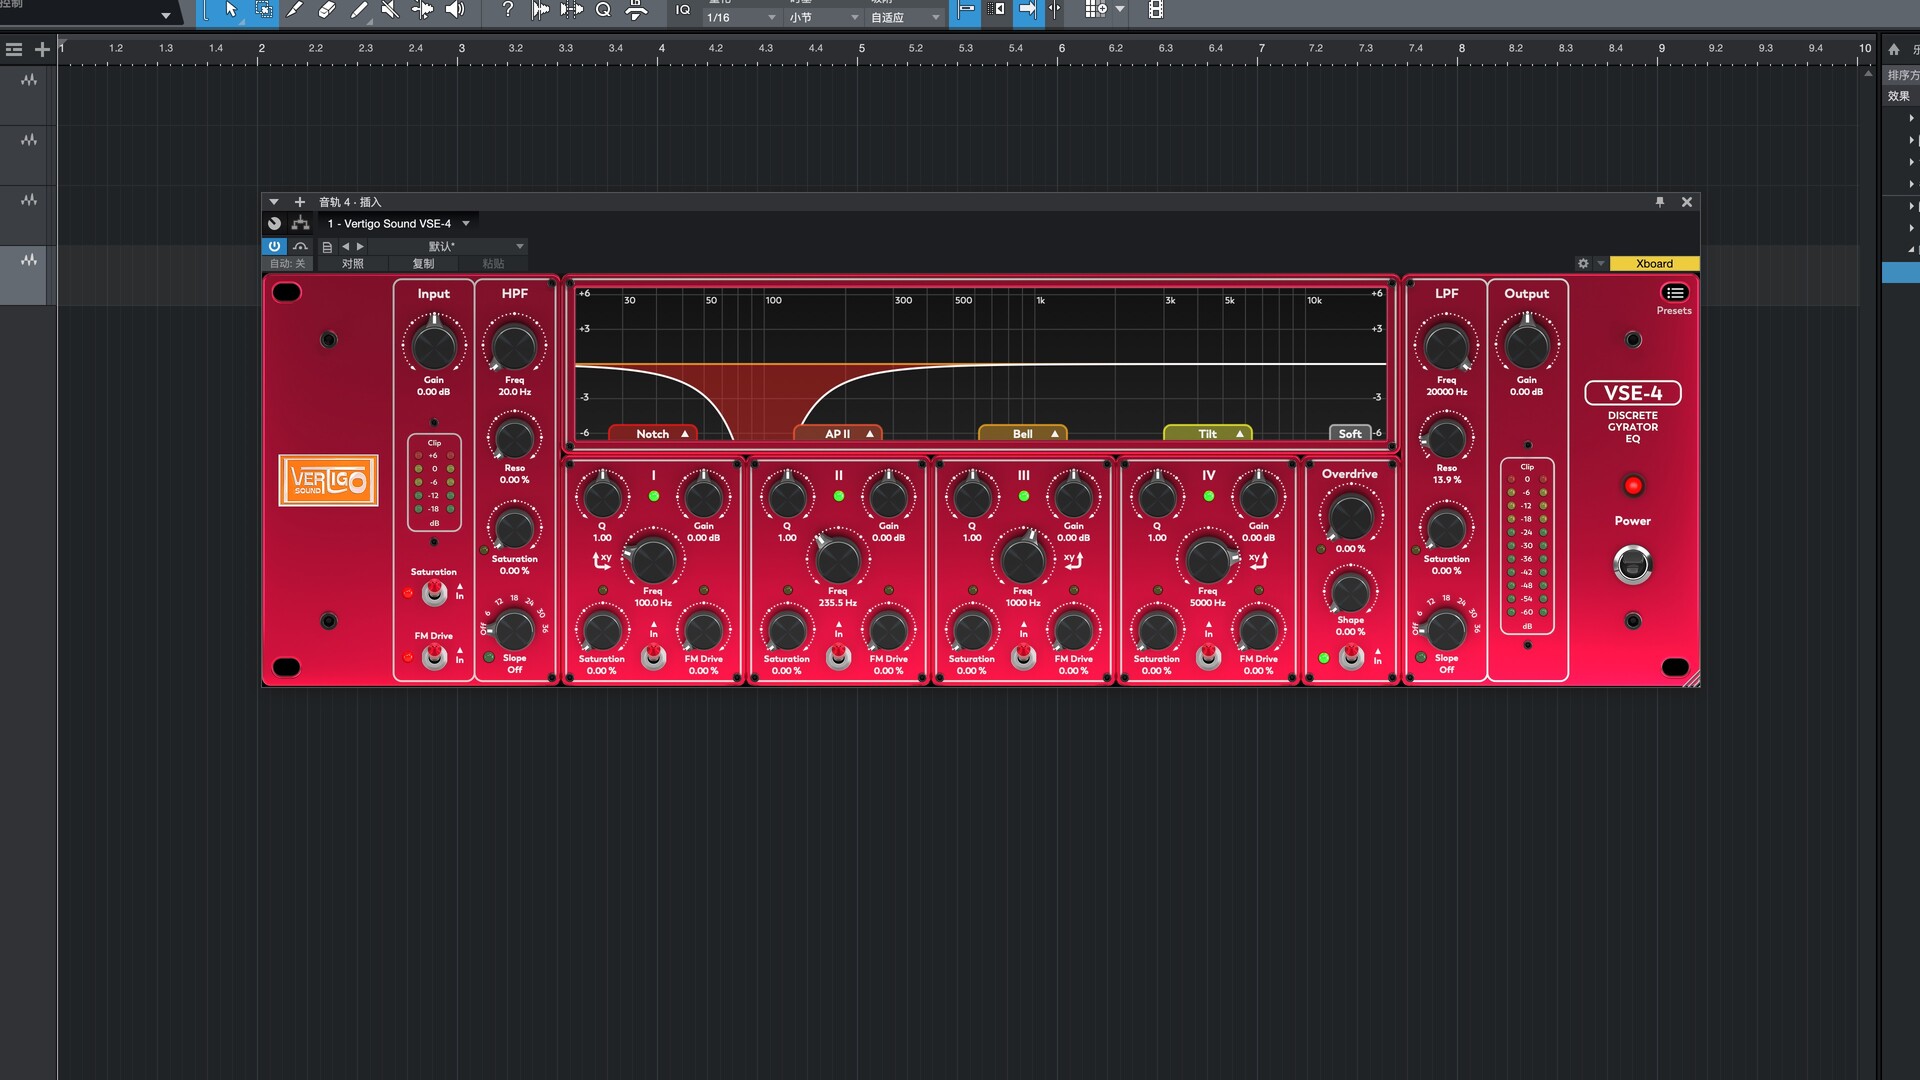This screenshot has width=1920, height=1080.
Task: Click the Q quantize icon
Action: click(x=603, y=10)
